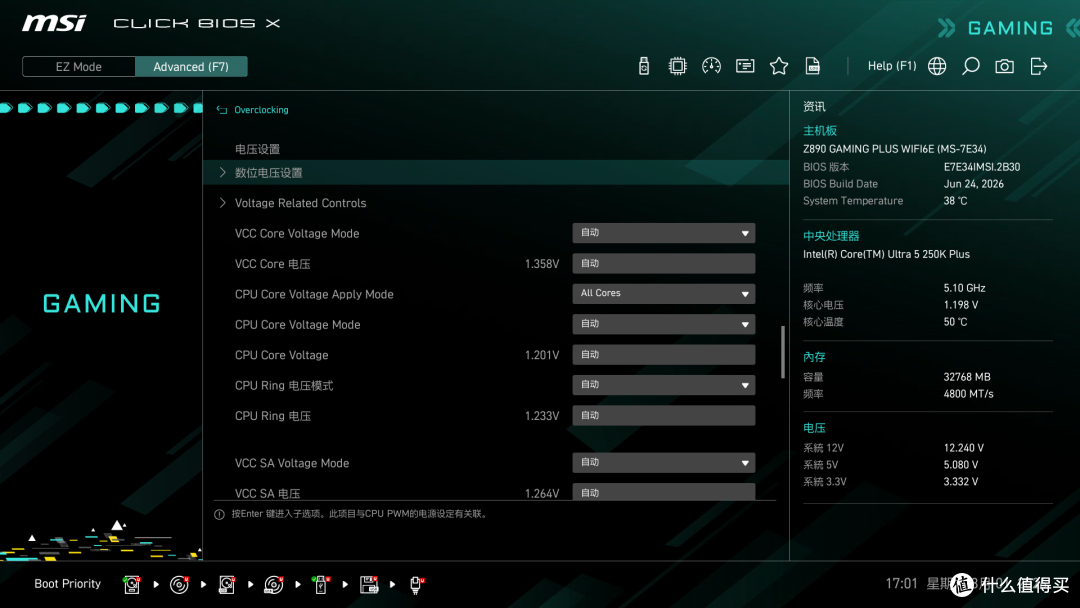The image size is (1080, 608).
Task: Click the VCC SA 电压 input field
Action: coord(663,492)
